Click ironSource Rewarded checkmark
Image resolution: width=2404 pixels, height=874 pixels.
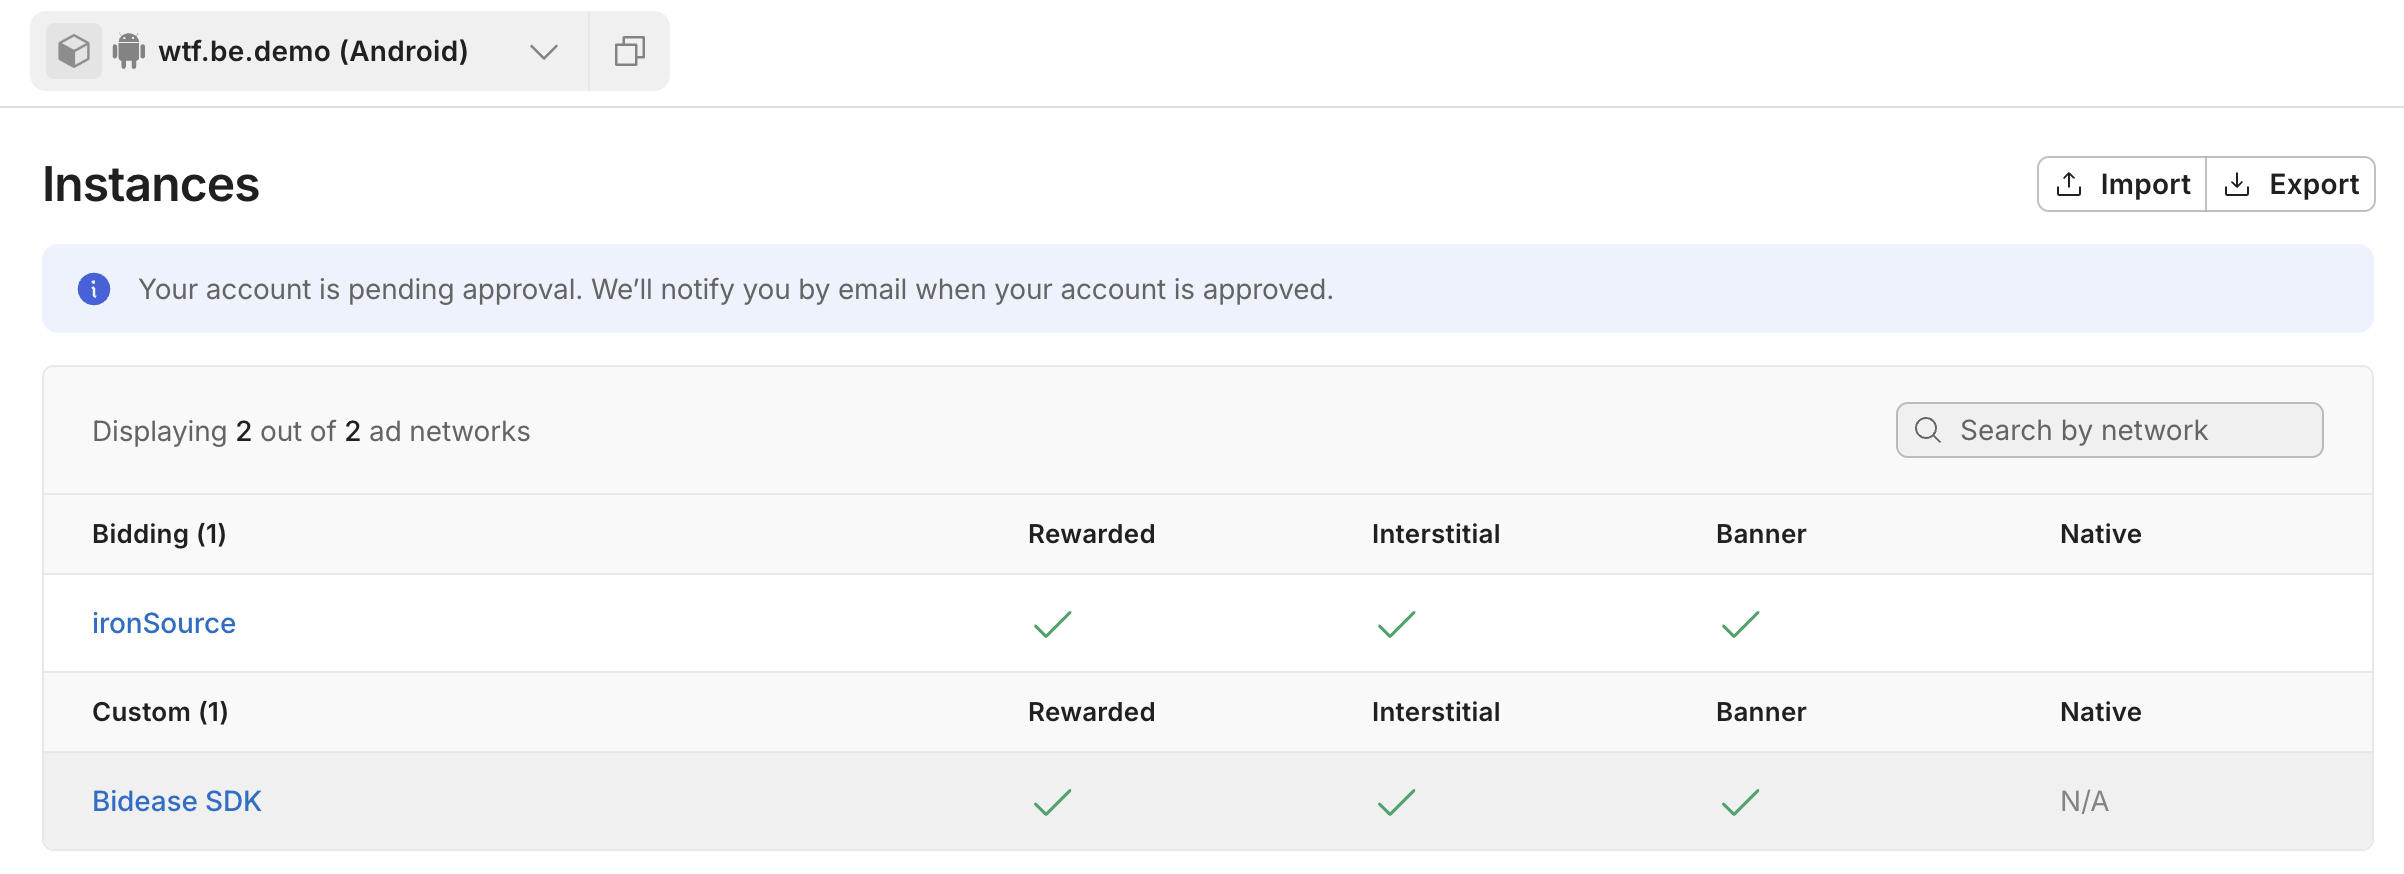(1052, 624)
